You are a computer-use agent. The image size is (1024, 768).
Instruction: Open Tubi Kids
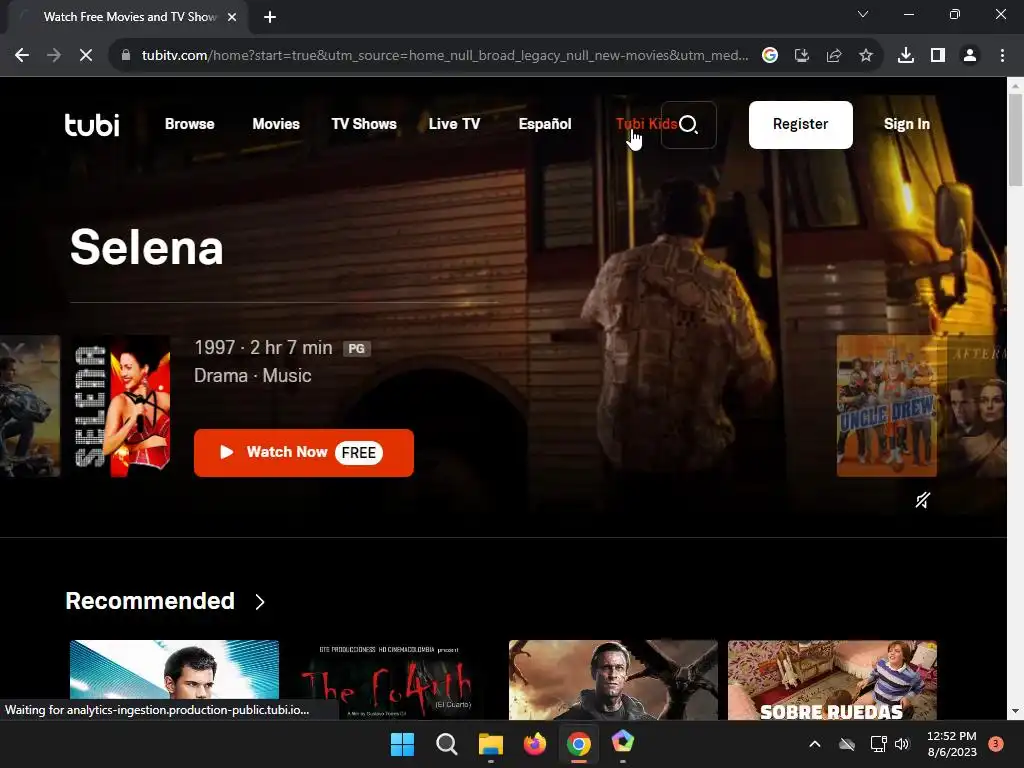pos(645,124)
